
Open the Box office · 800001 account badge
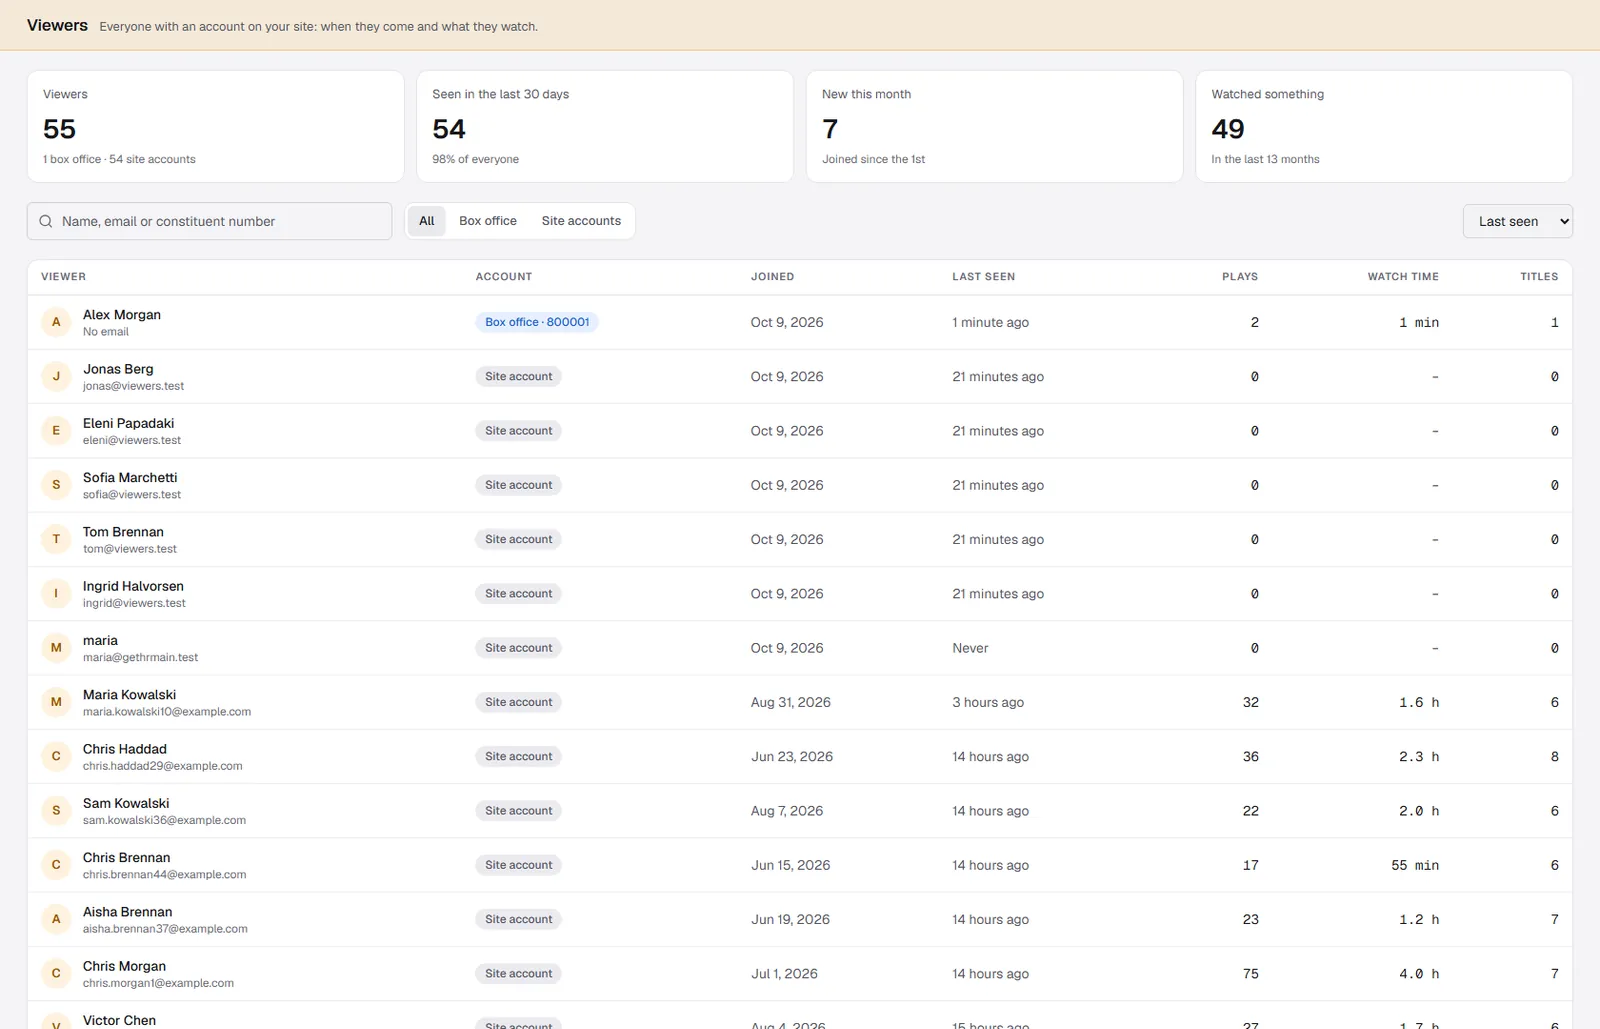pyautogui.click(x=537, y=322)
